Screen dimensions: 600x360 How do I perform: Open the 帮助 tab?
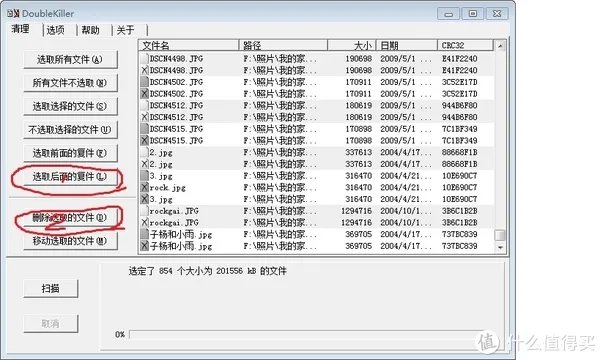[x=91, y=30]
